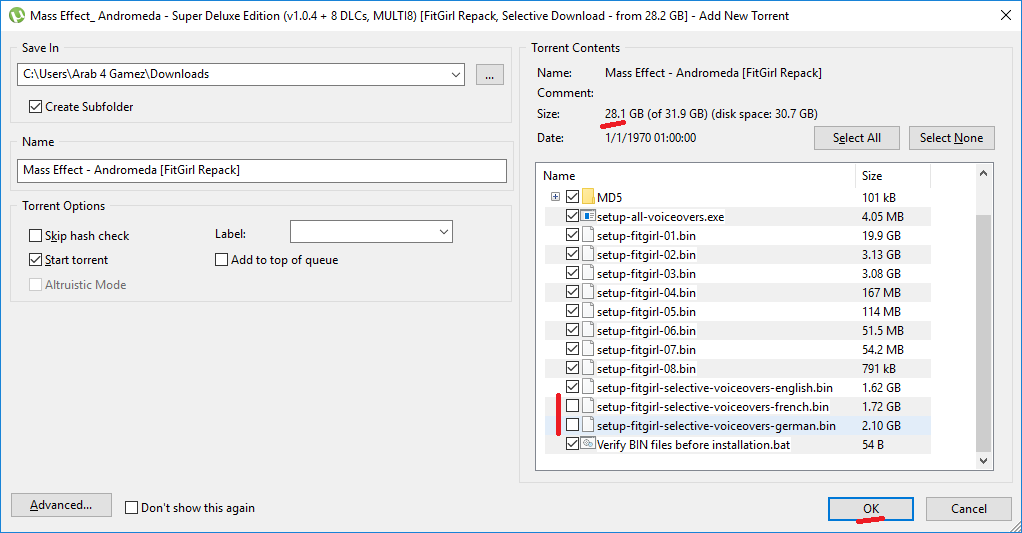Click scrollbar down arrow in file list
Screen dimensions: 1022x533
pyautogui.click(x=984, y=460)
